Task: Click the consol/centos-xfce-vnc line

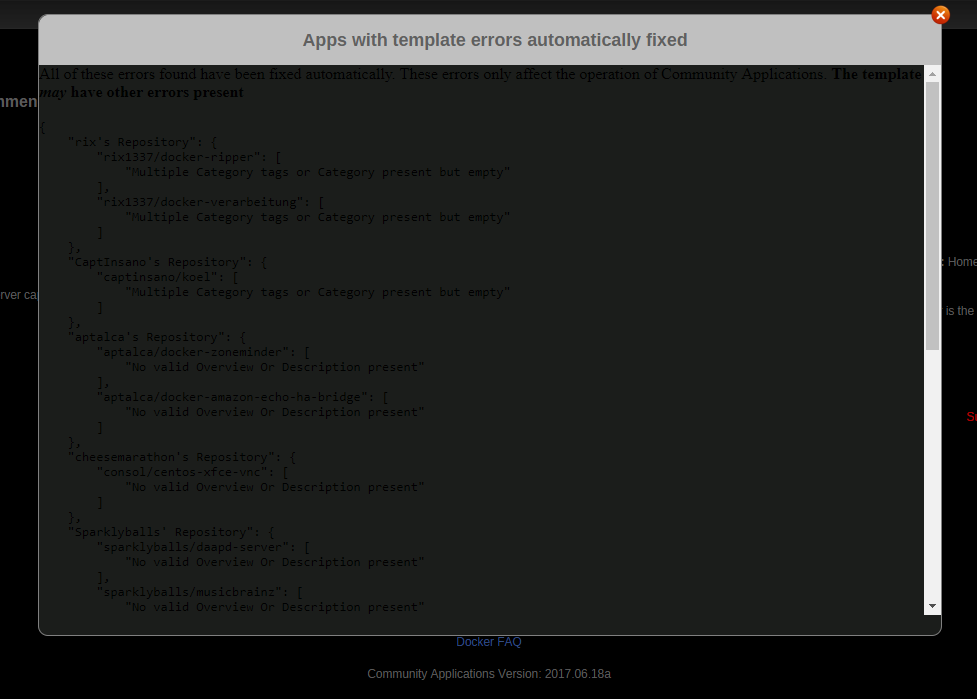Action: tap(192, 472)
